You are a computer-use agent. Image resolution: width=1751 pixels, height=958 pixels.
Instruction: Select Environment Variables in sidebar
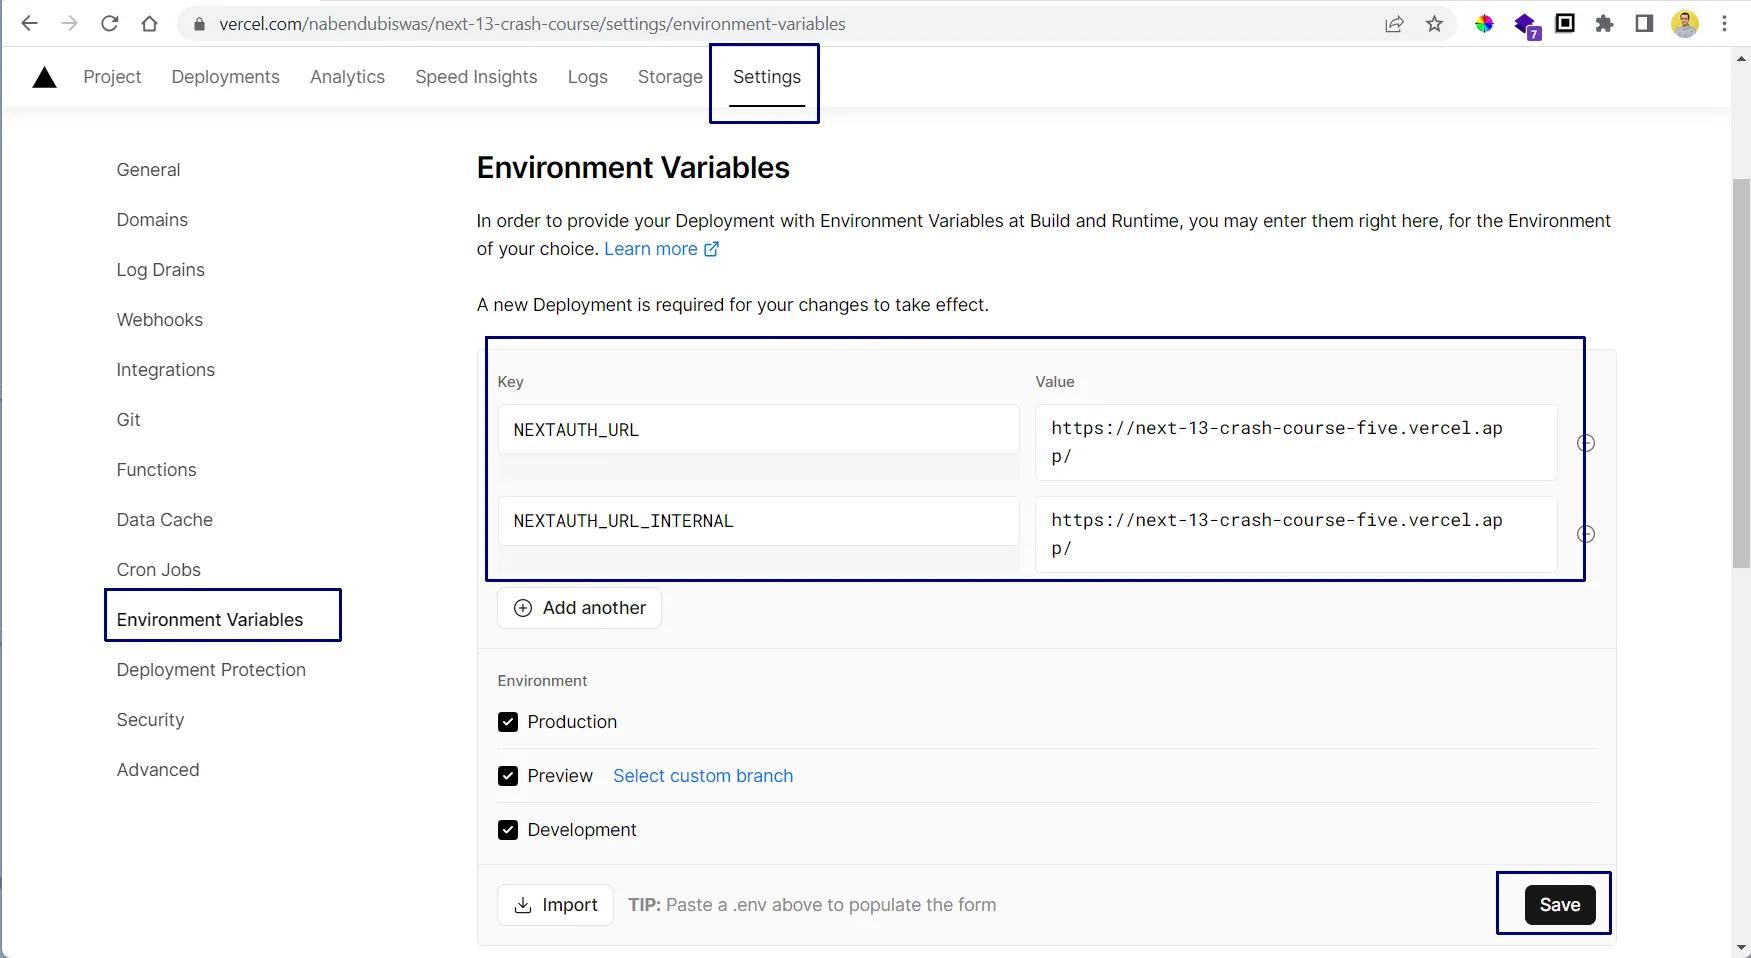click(209, 620)
